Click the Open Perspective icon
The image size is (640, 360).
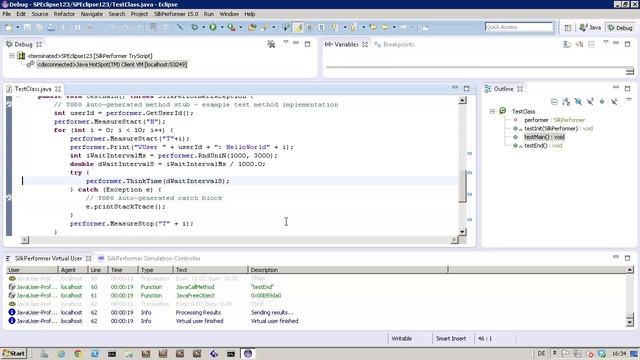point(568,28)
